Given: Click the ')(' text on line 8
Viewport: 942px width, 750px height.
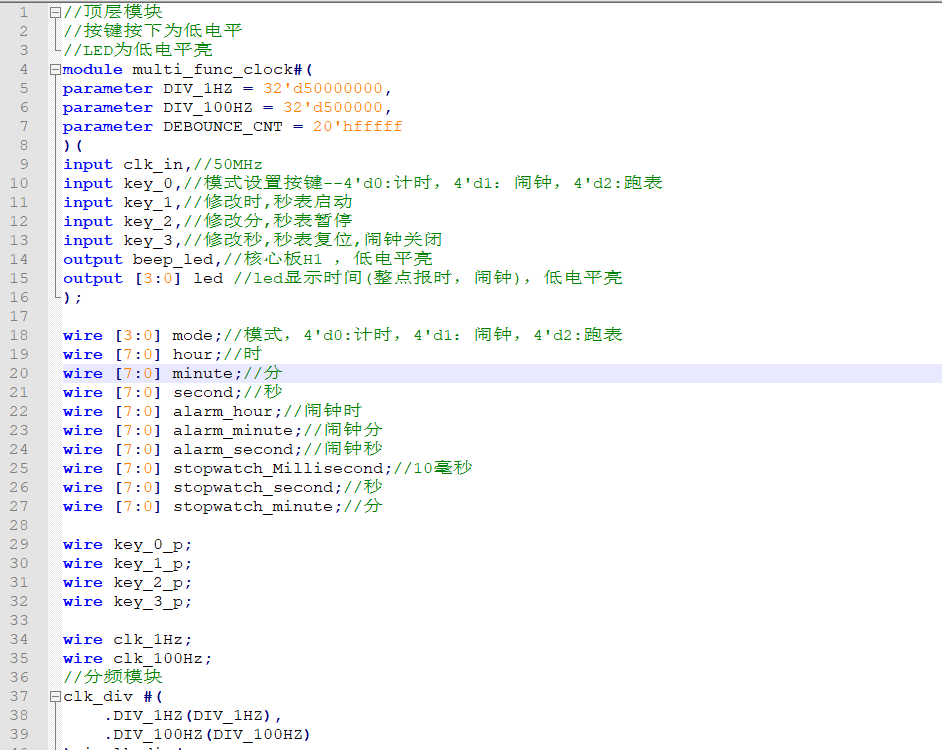Looking at the screenshot, I should point(73,145).
